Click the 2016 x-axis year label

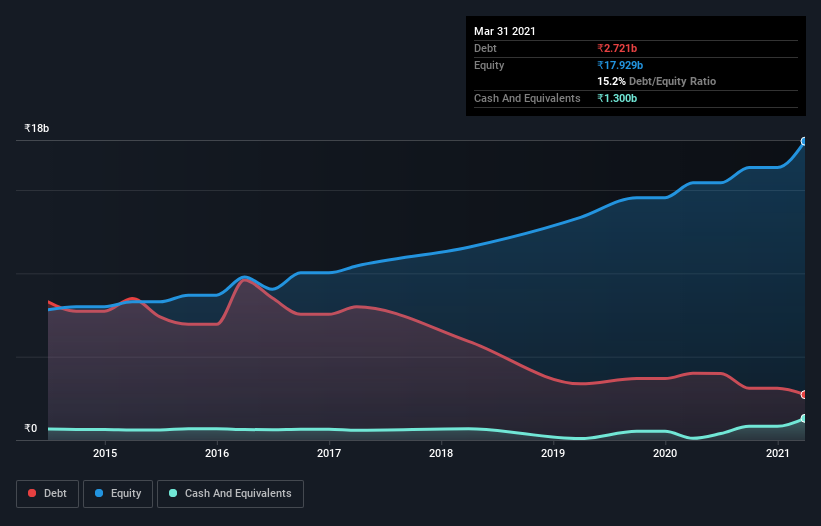(217, 453)
